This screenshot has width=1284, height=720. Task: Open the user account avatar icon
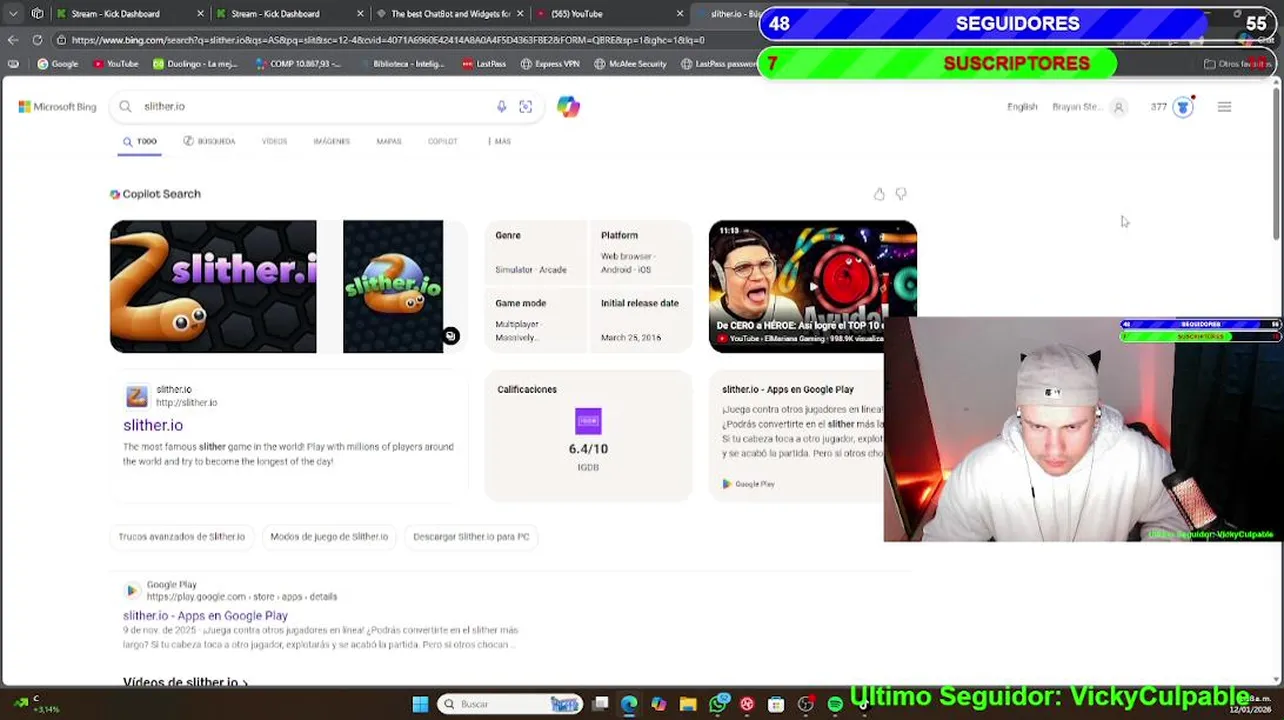[x=1119, y=107]
